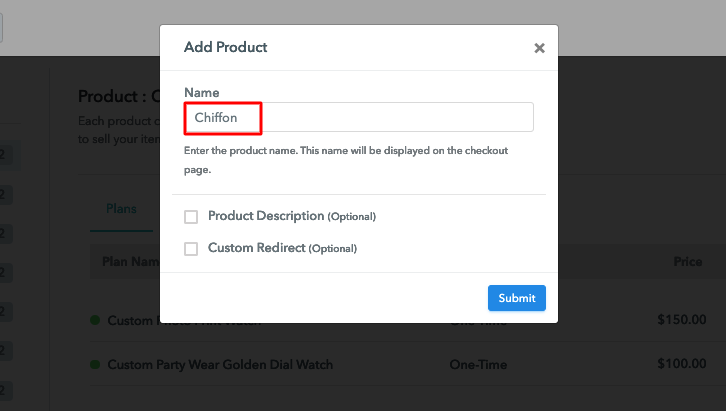Click the Product Description (Optional) label
Viewport: 726px width, 411px height.
pyautogui.click(x=292, y=216)
